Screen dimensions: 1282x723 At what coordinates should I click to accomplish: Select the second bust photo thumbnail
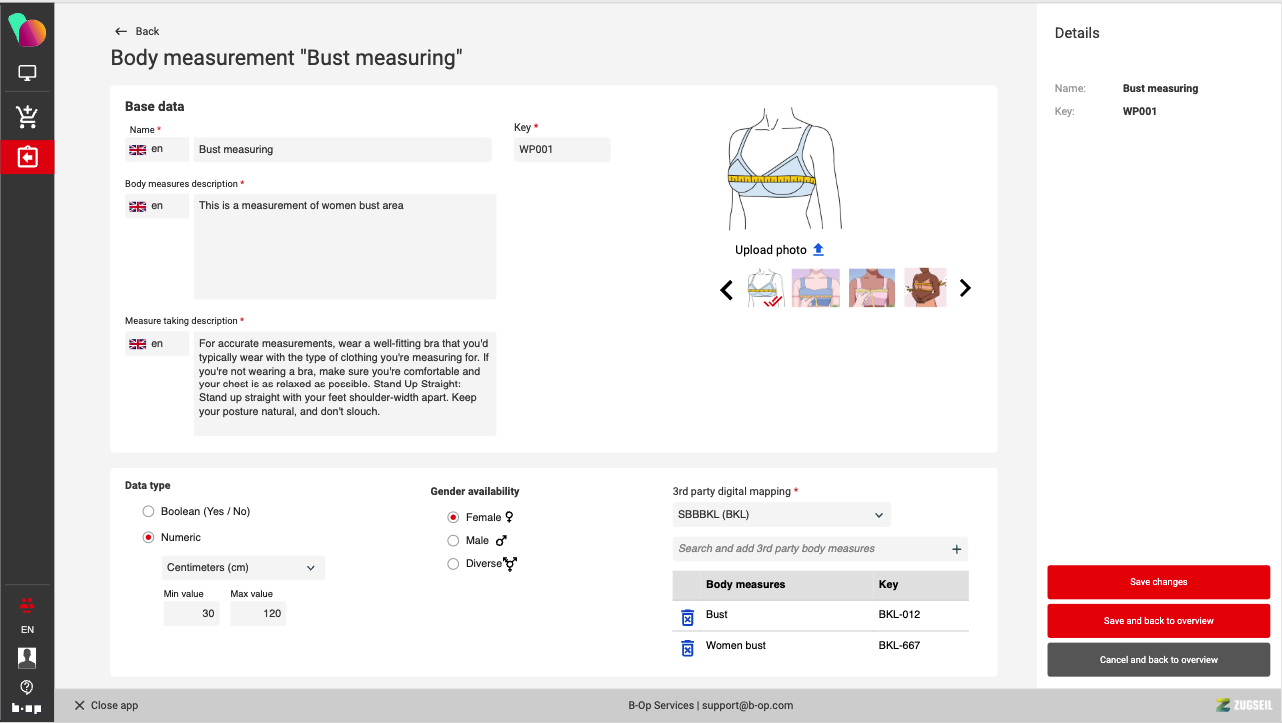click(x=815, y=288)
